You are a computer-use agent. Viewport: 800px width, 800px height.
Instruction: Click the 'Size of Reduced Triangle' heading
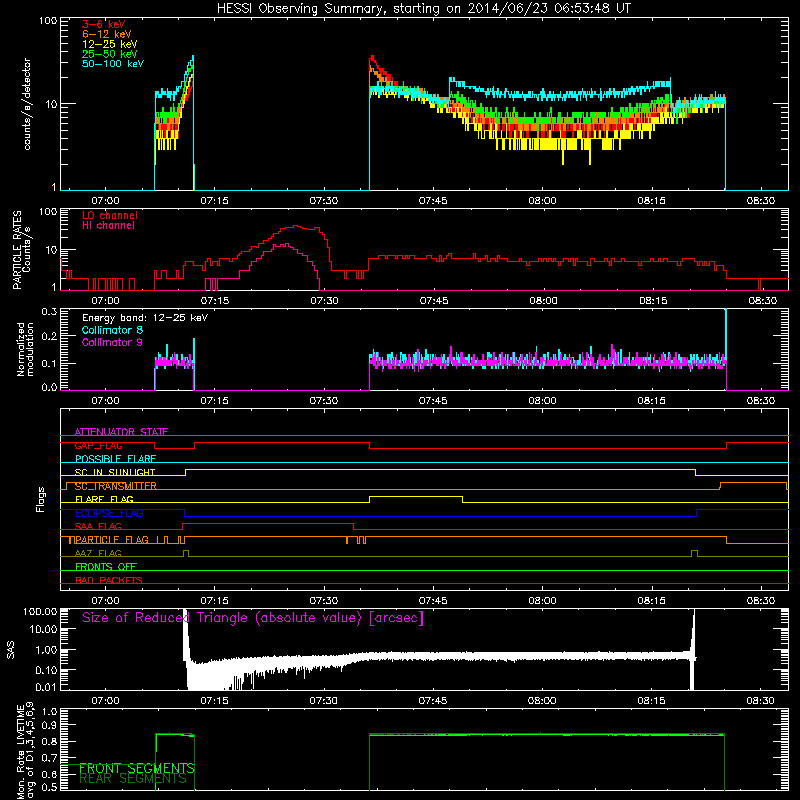[253, 618]
